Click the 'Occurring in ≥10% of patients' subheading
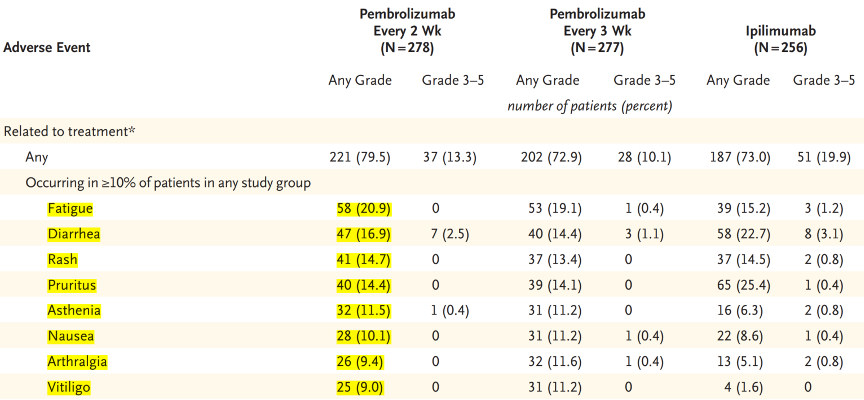 coord(168,182)
